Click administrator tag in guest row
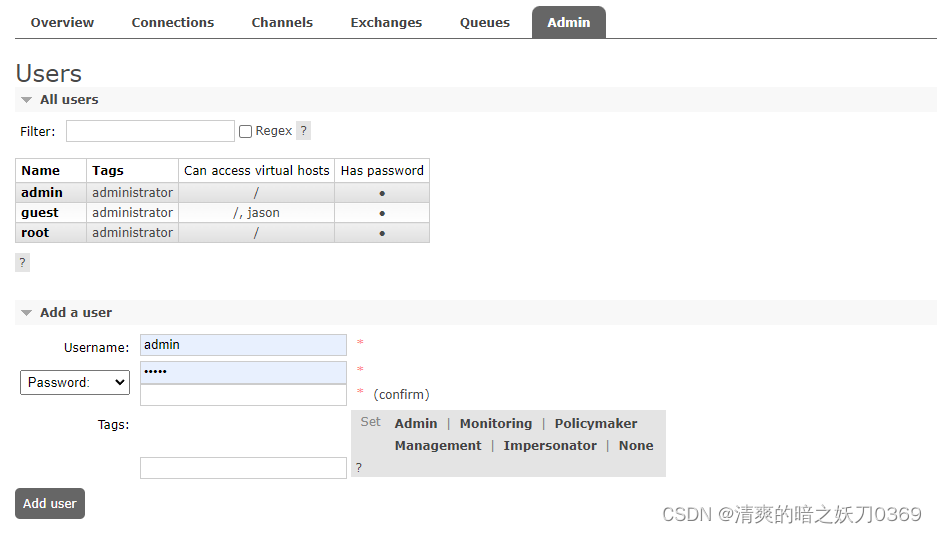Viewport: 937px width, 533px height. pyautogui.click(x=133, y=213)
